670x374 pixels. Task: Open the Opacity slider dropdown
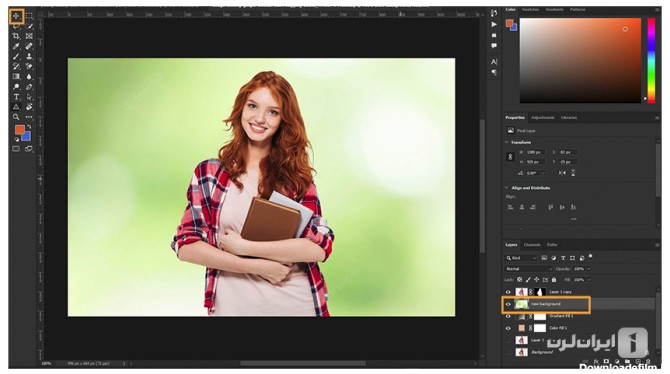click(589, 269)
